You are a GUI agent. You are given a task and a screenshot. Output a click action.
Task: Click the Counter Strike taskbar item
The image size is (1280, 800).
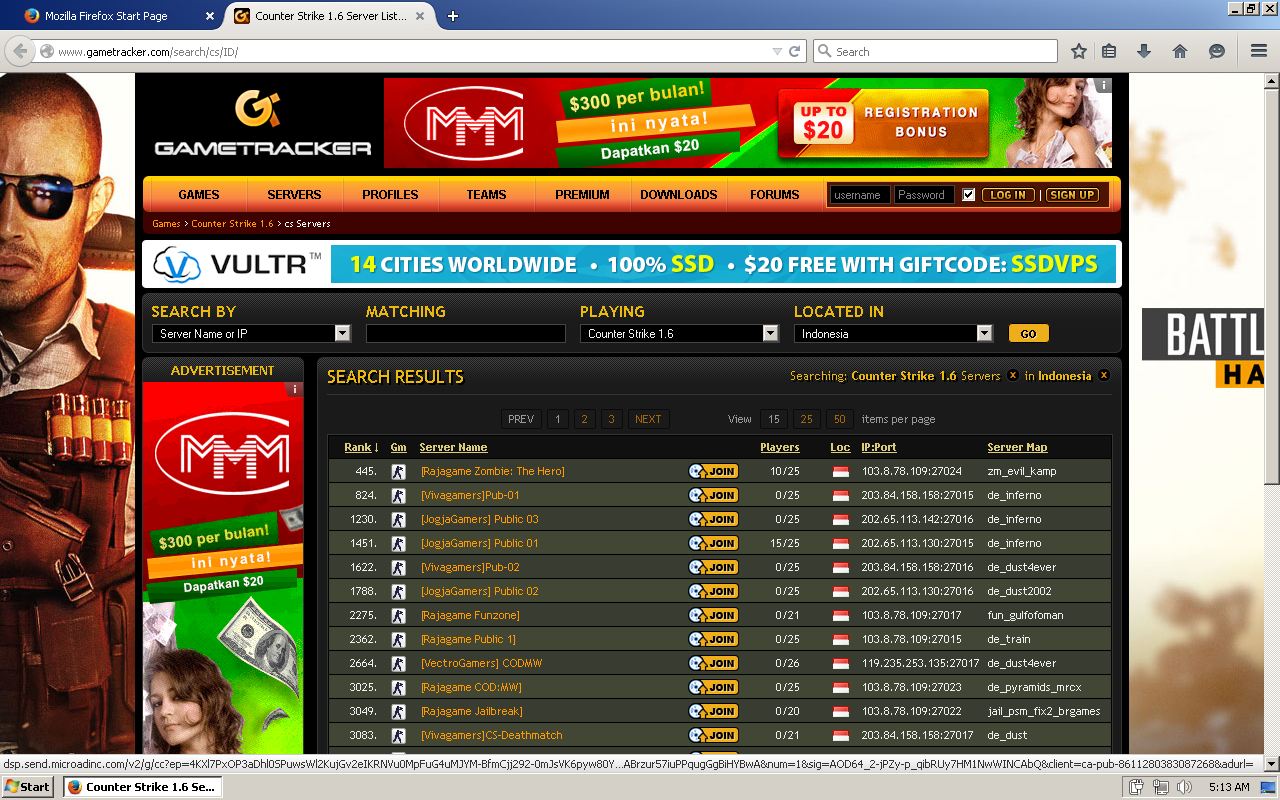[x=142, y=787]
